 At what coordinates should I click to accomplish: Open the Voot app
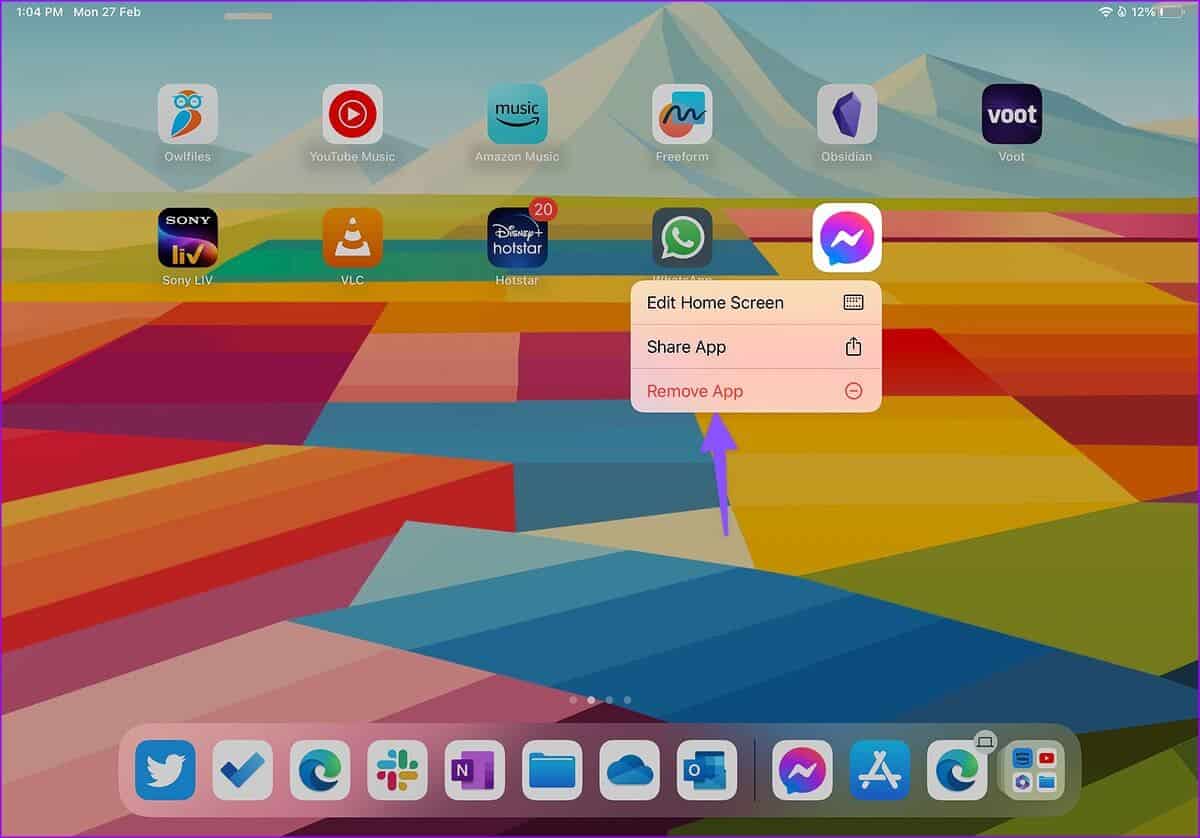[1012, 114]
